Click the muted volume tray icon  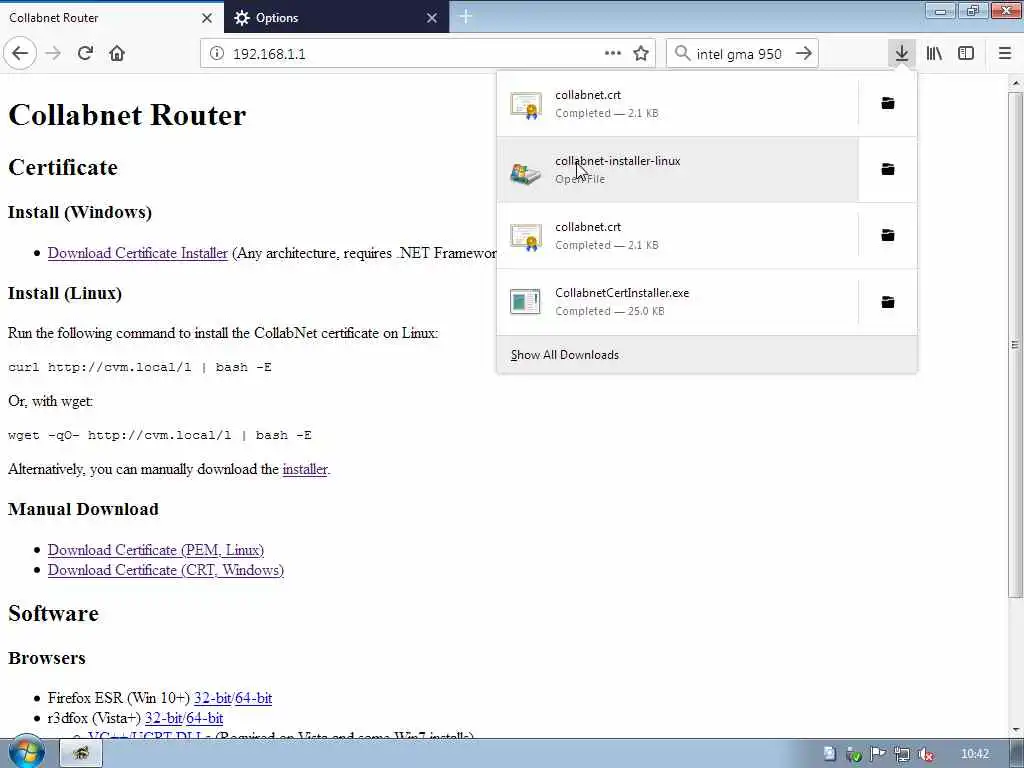click(x=925, y=754)
